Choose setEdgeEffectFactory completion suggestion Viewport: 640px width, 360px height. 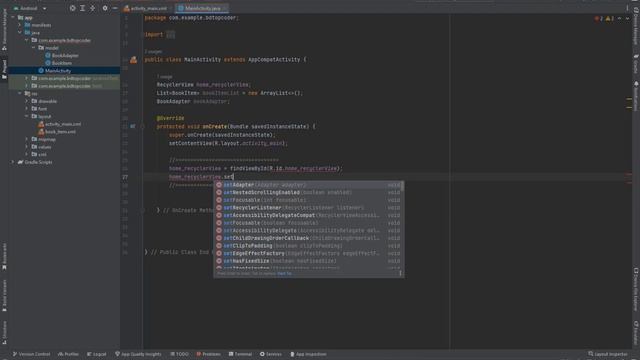point(309,253)
